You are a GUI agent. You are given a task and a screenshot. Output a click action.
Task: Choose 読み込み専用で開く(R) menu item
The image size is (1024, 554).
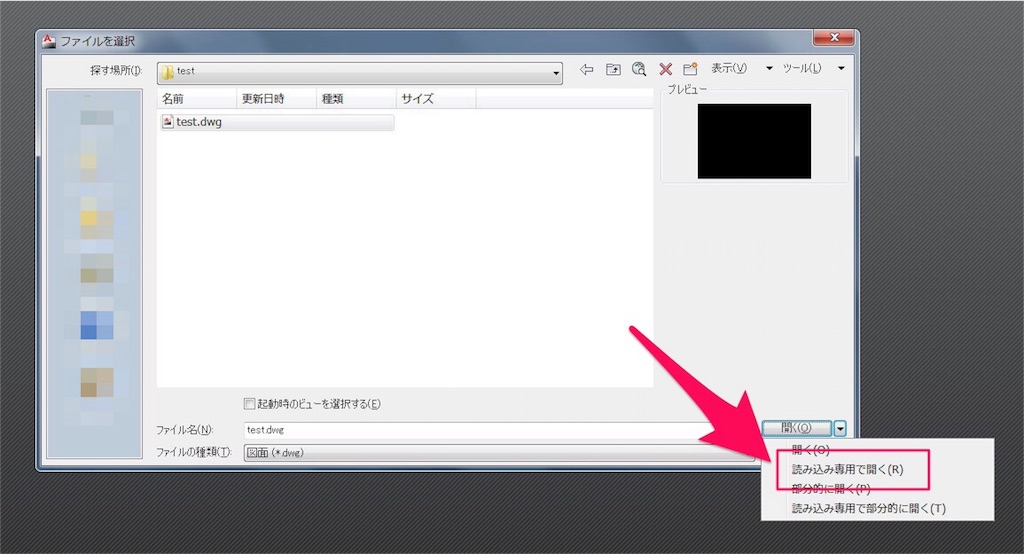847,470
